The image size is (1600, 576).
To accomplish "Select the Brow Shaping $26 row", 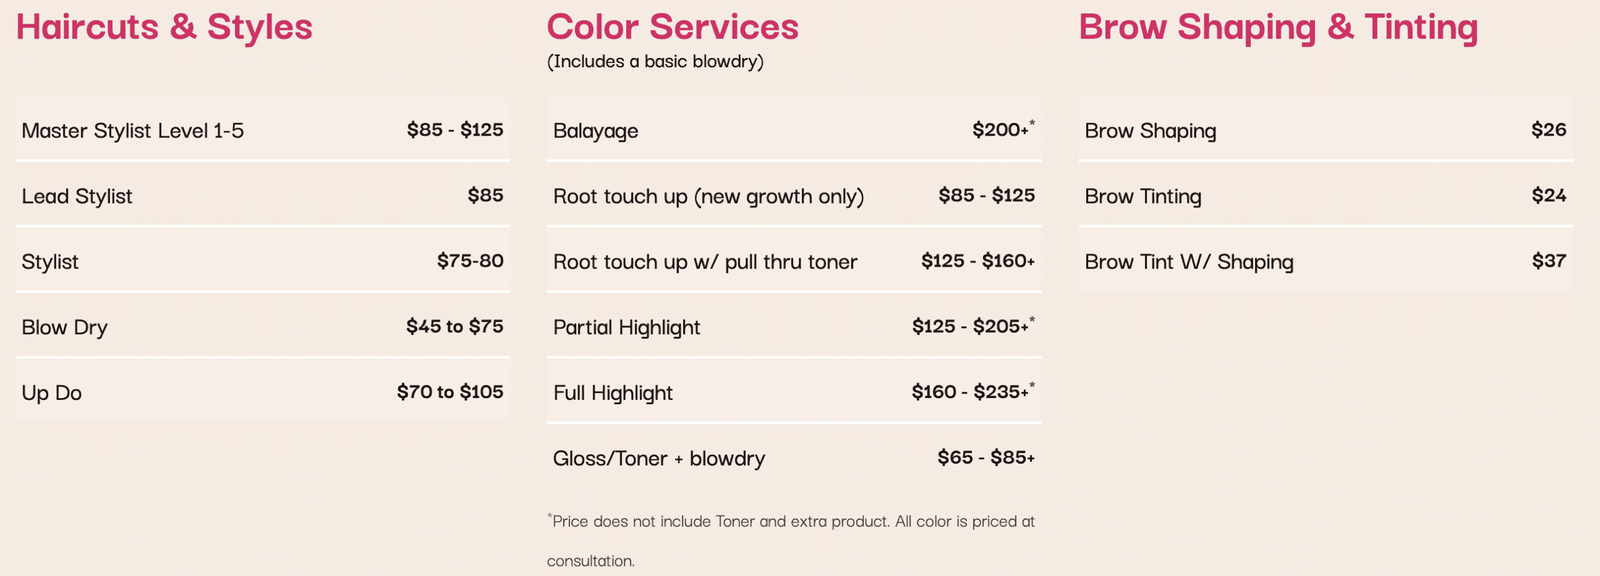I will (1326, 130).
